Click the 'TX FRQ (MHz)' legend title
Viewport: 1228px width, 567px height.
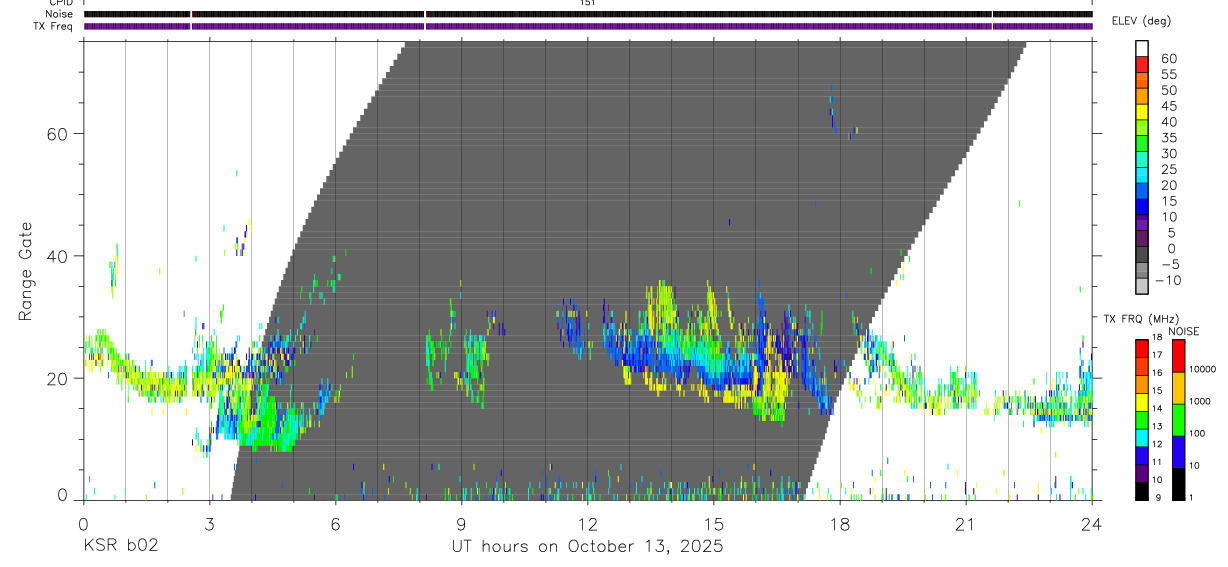[1141, 319]
